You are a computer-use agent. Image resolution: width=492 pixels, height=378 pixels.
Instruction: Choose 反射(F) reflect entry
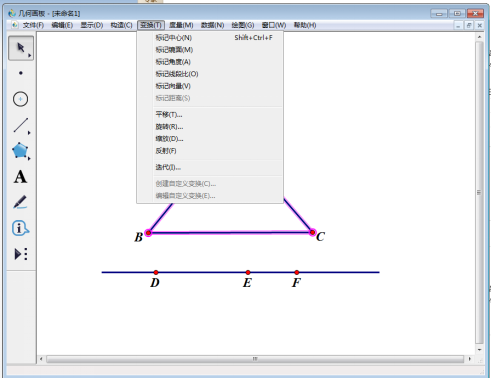[210, 151]
